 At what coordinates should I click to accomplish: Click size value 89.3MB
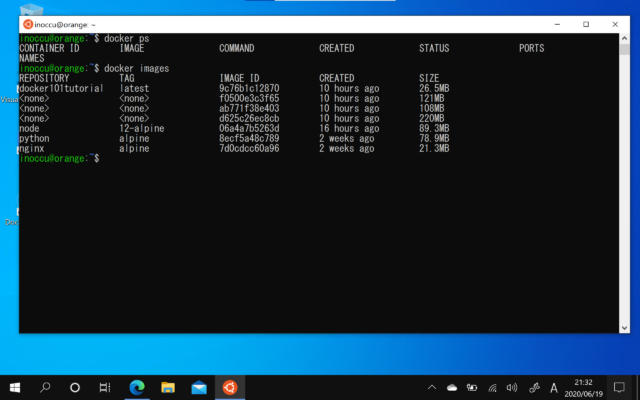(434, 128)
